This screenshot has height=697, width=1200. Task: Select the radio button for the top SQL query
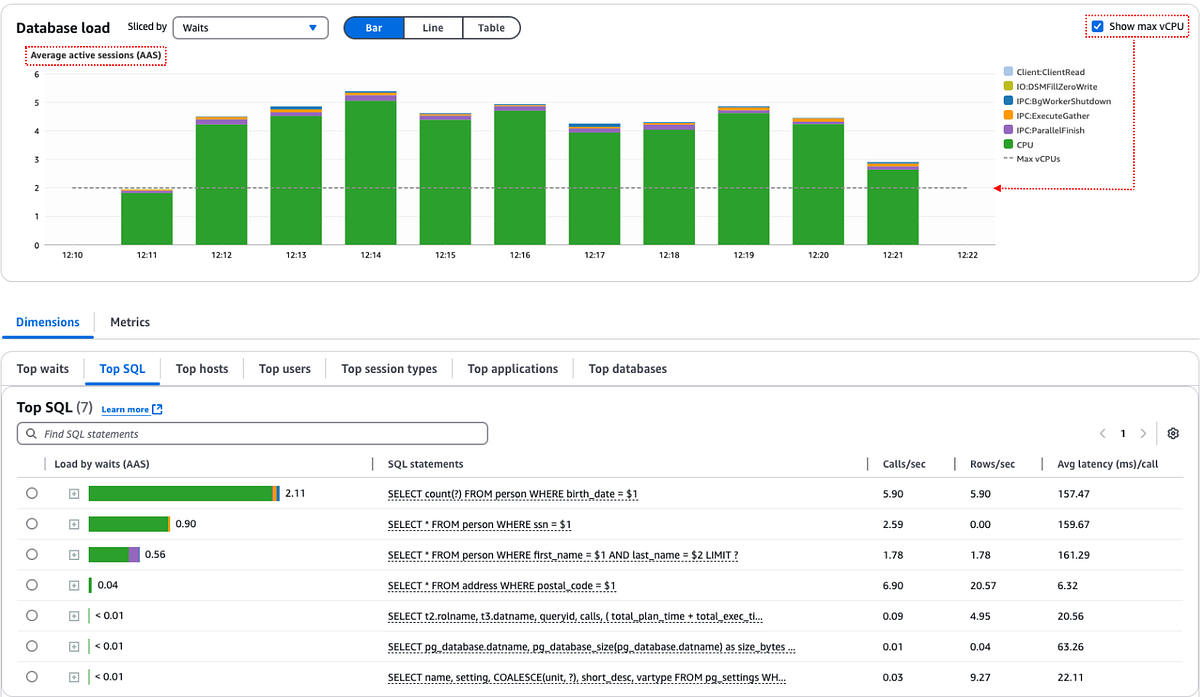click(31, 493)
